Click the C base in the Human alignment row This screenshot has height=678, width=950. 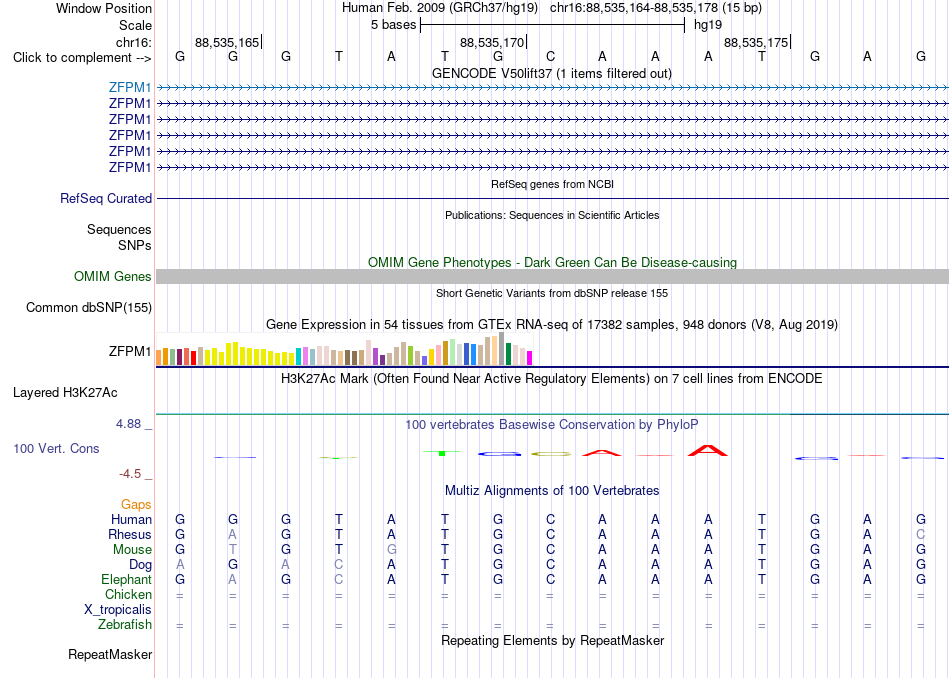click(550, 519)
